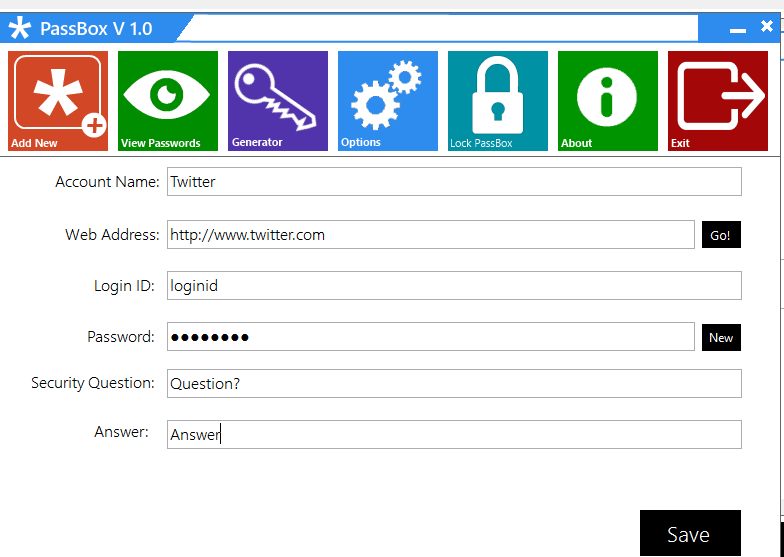Click the Lock PassBox padlock tile
The image size is (784, 557).
point(498,100)
